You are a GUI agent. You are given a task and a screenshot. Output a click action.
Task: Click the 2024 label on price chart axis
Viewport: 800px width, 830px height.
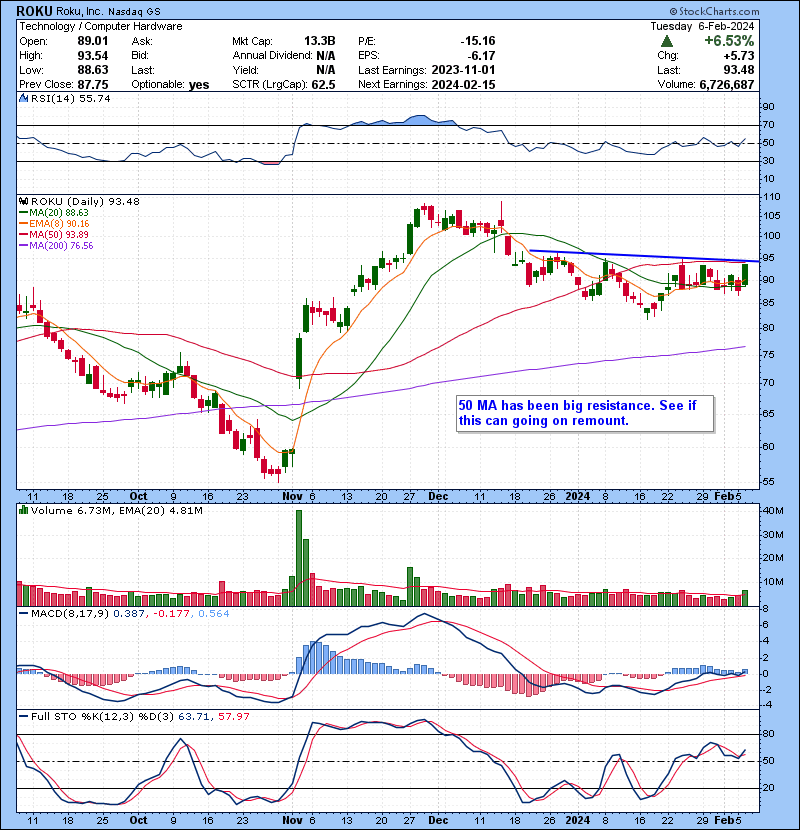point(578,497)
